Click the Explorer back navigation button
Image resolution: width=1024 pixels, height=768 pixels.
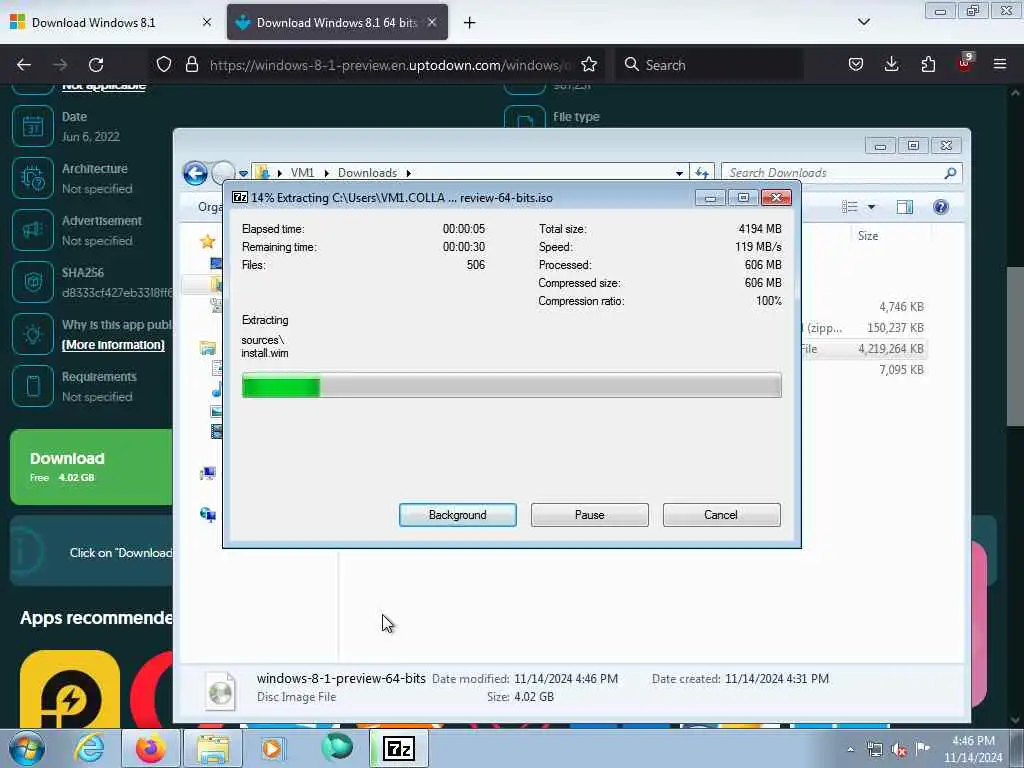pyautogui.click(x=195, y=173)
